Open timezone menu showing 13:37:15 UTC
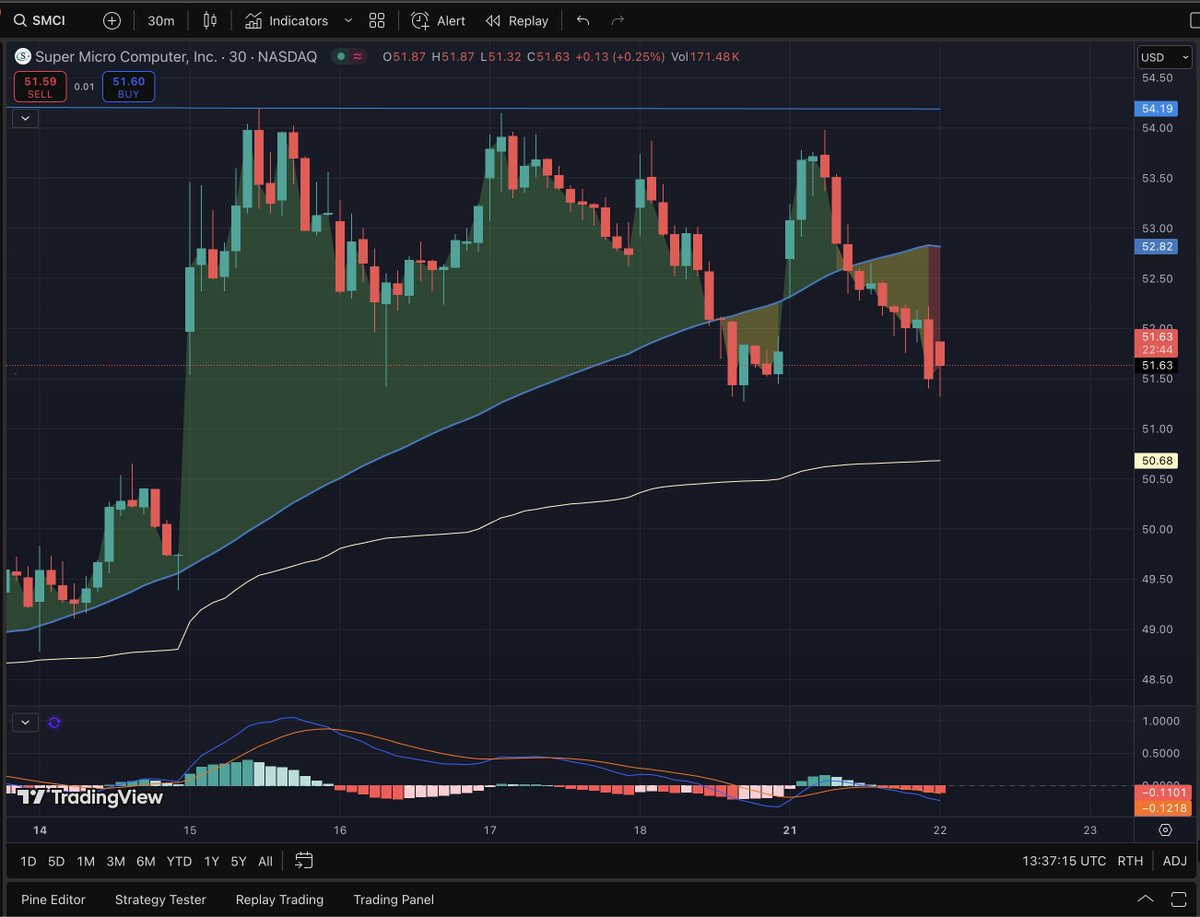The width and height of the screenshot is (1200, 917). [x=1064, y=860]
